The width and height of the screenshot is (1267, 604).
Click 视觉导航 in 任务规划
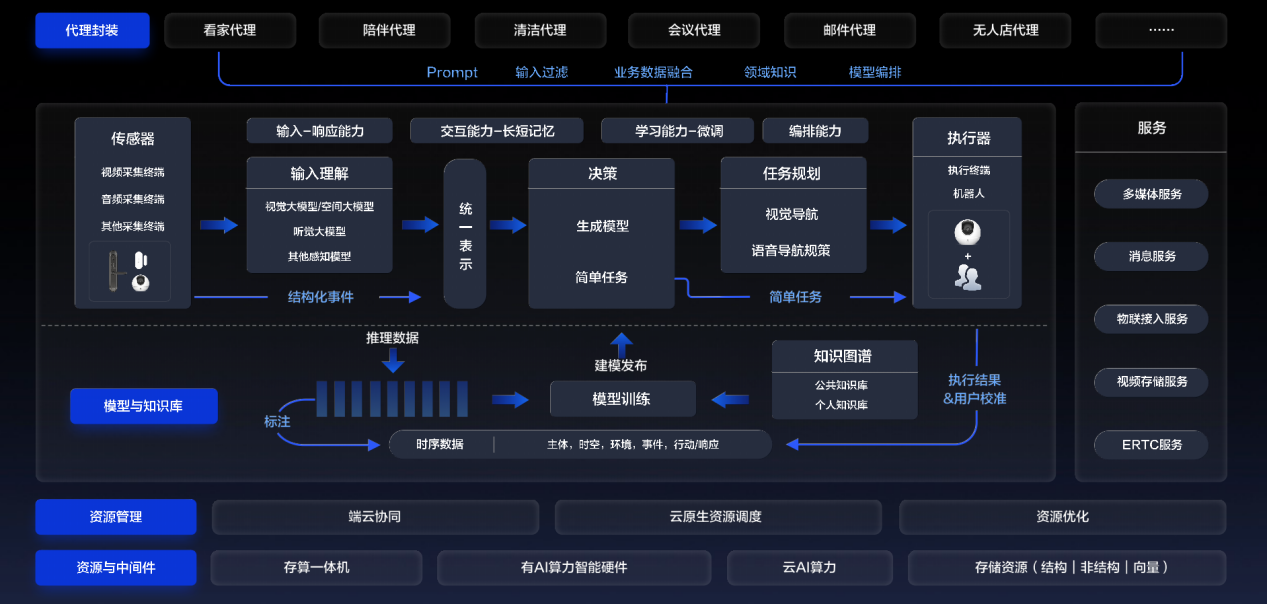[792, 214]
